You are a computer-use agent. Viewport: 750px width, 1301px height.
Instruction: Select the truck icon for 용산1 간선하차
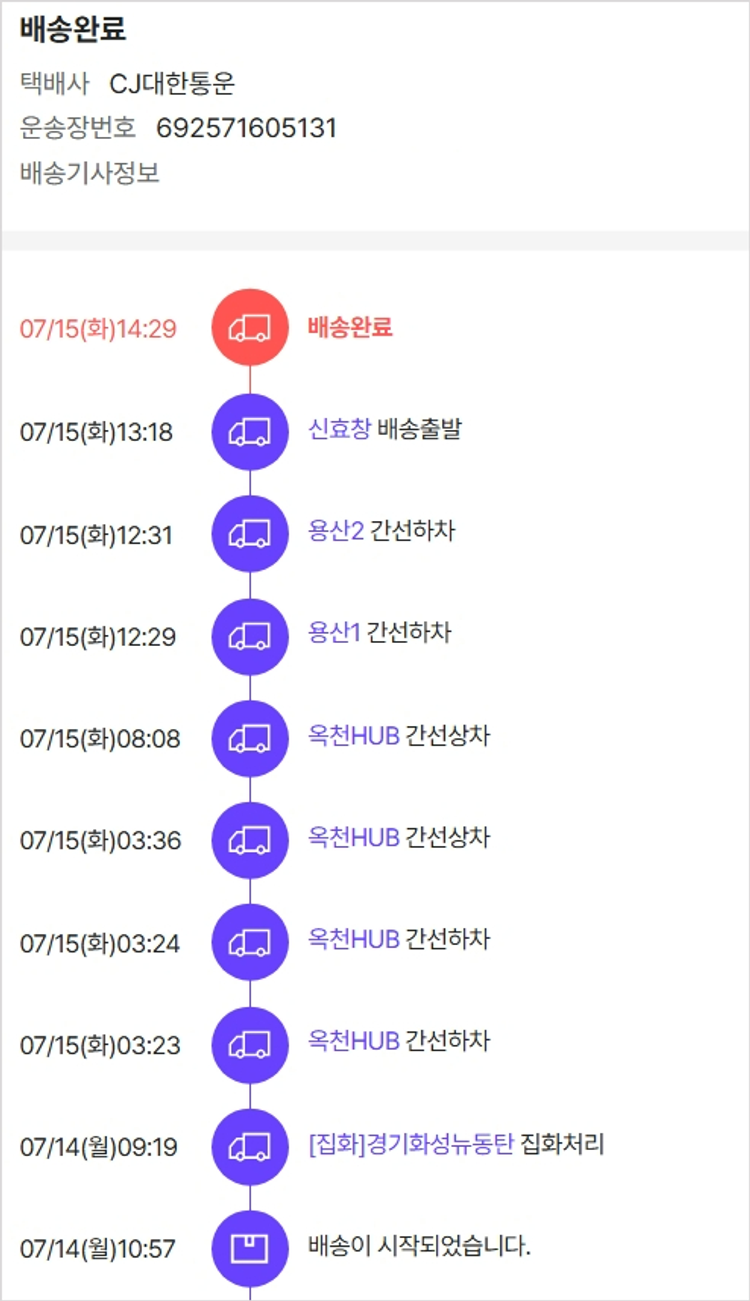[250, 636]
